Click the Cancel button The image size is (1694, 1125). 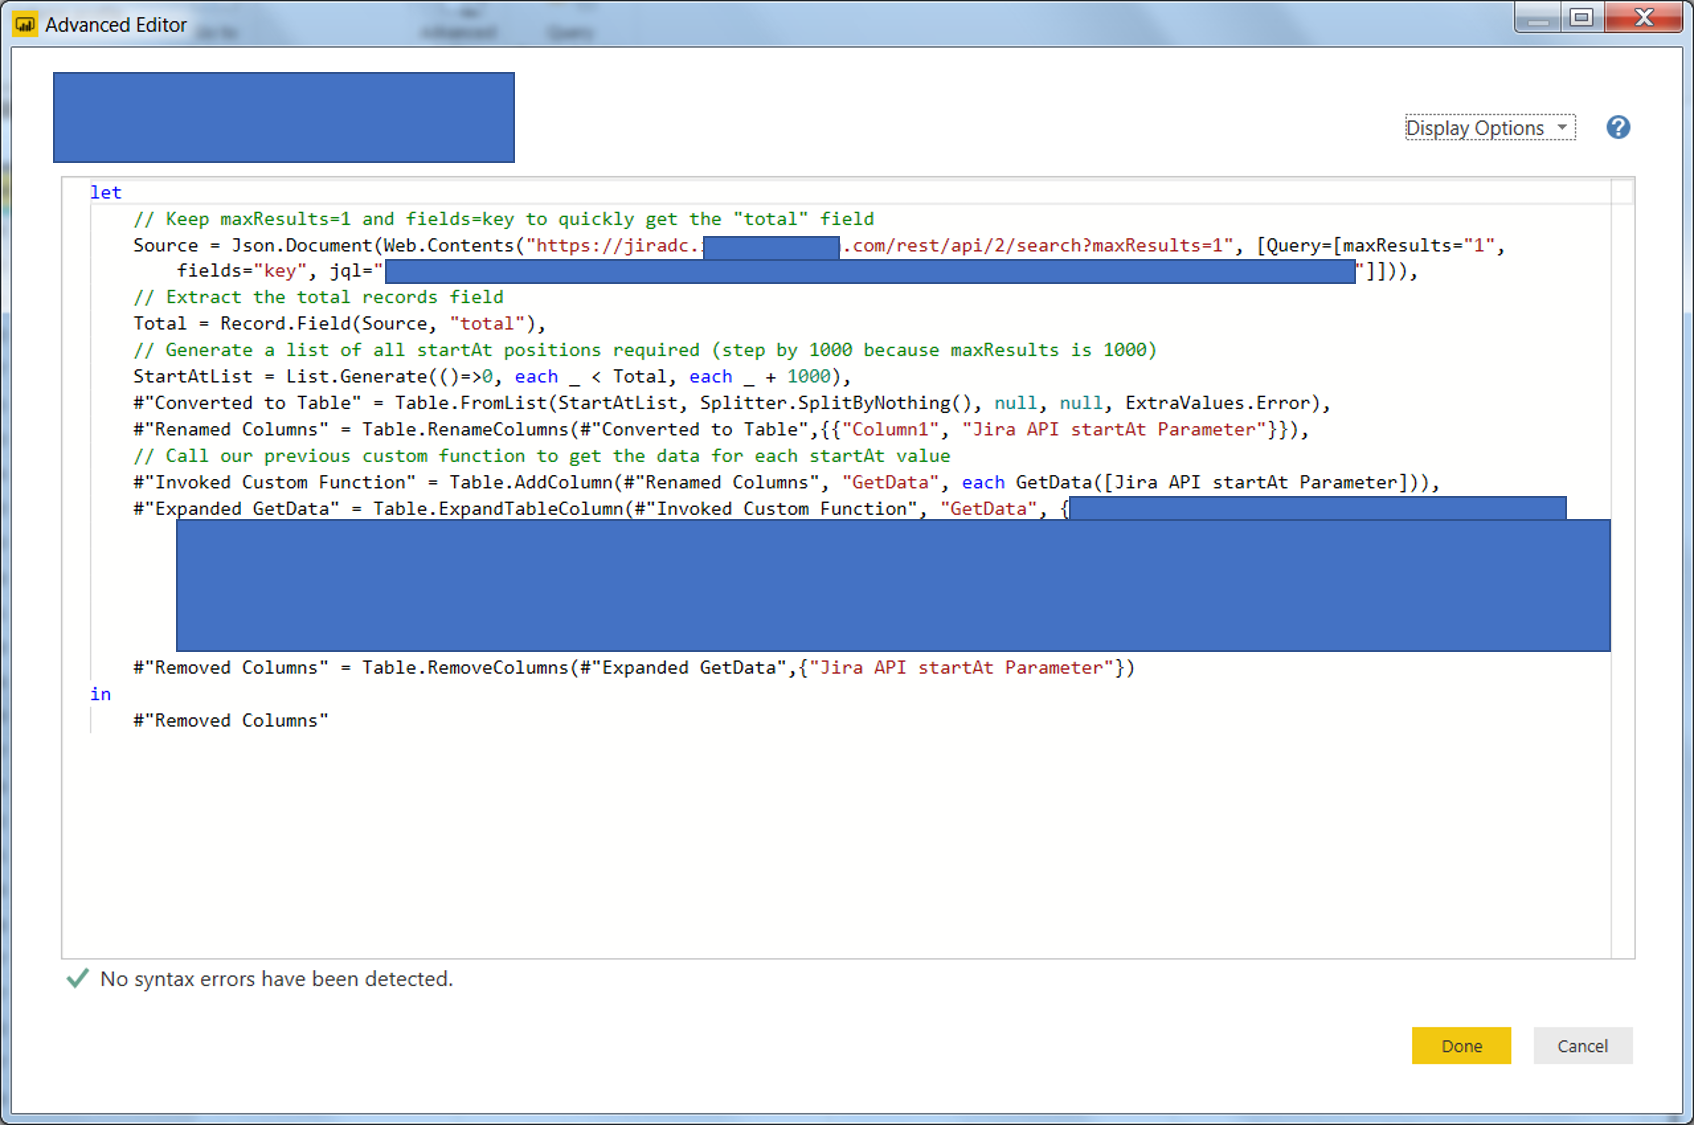click(1582, 1046)
